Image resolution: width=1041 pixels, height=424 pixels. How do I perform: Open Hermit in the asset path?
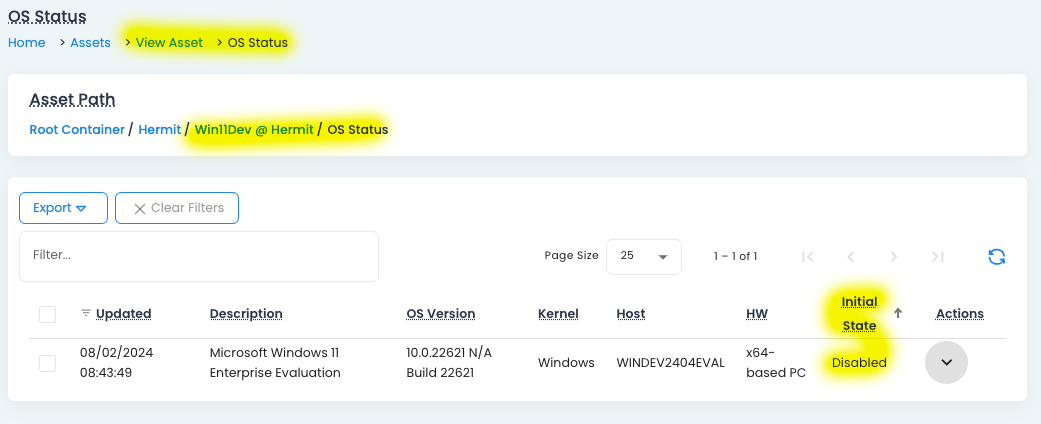[160, 129]
